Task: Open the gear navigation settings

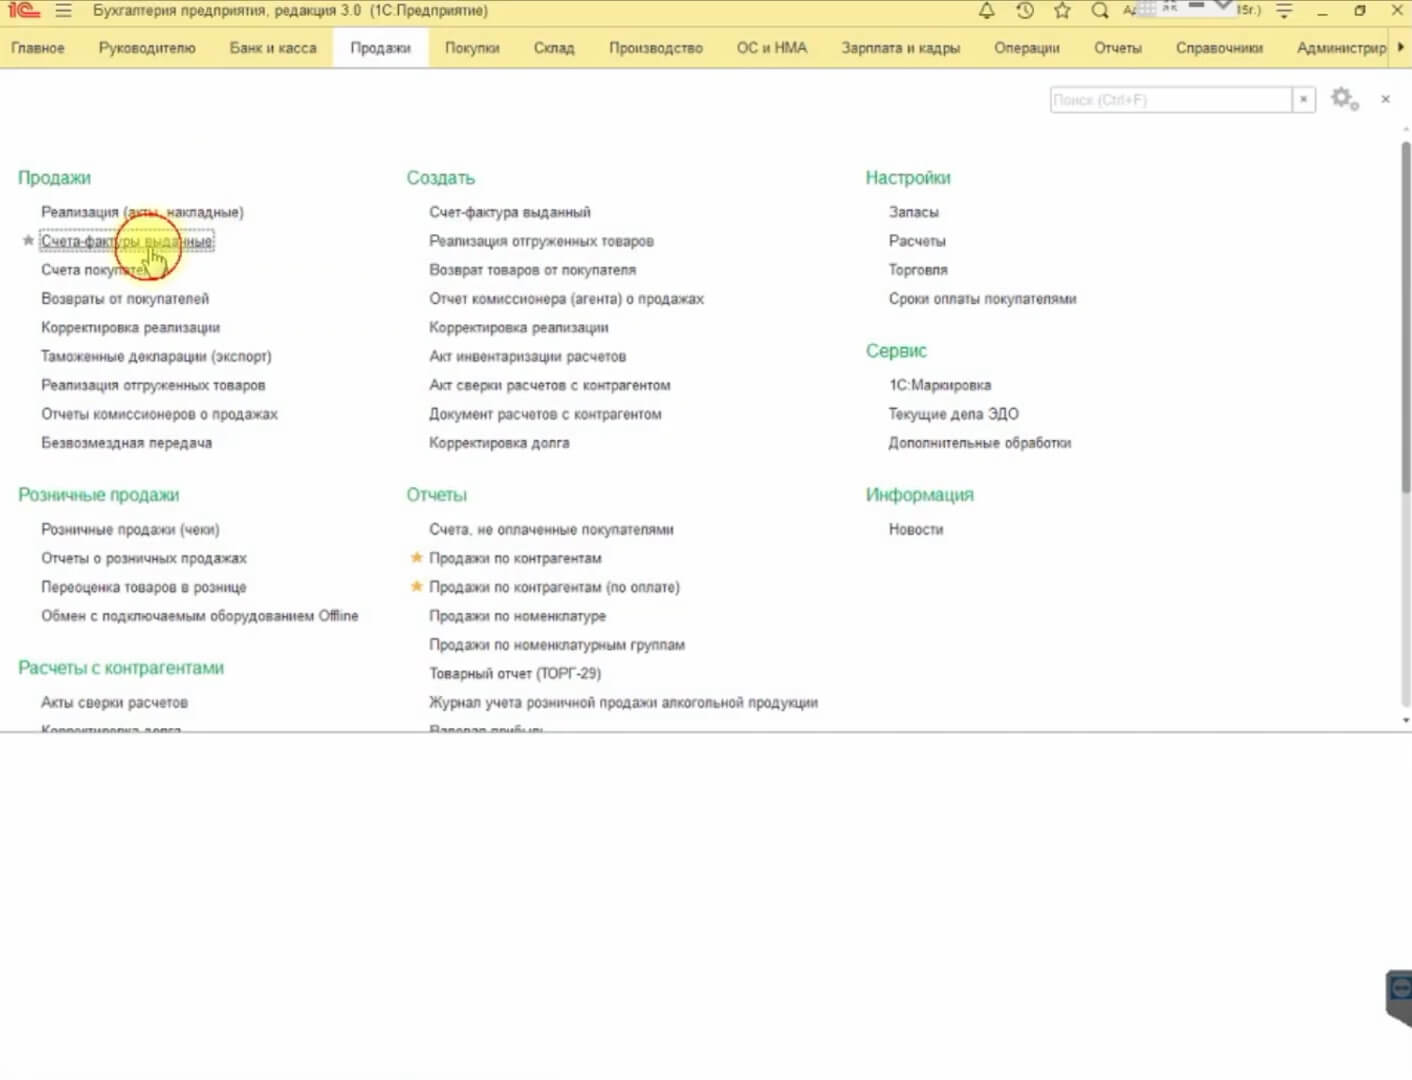Action: (x=1344, y=99)
